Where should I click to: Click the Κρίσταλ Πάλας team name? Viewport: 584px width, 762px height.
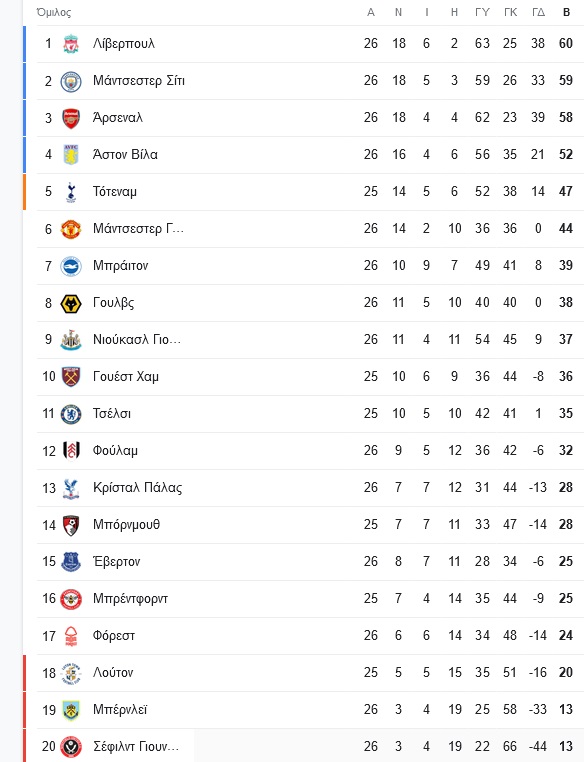[x=137, y=488]
